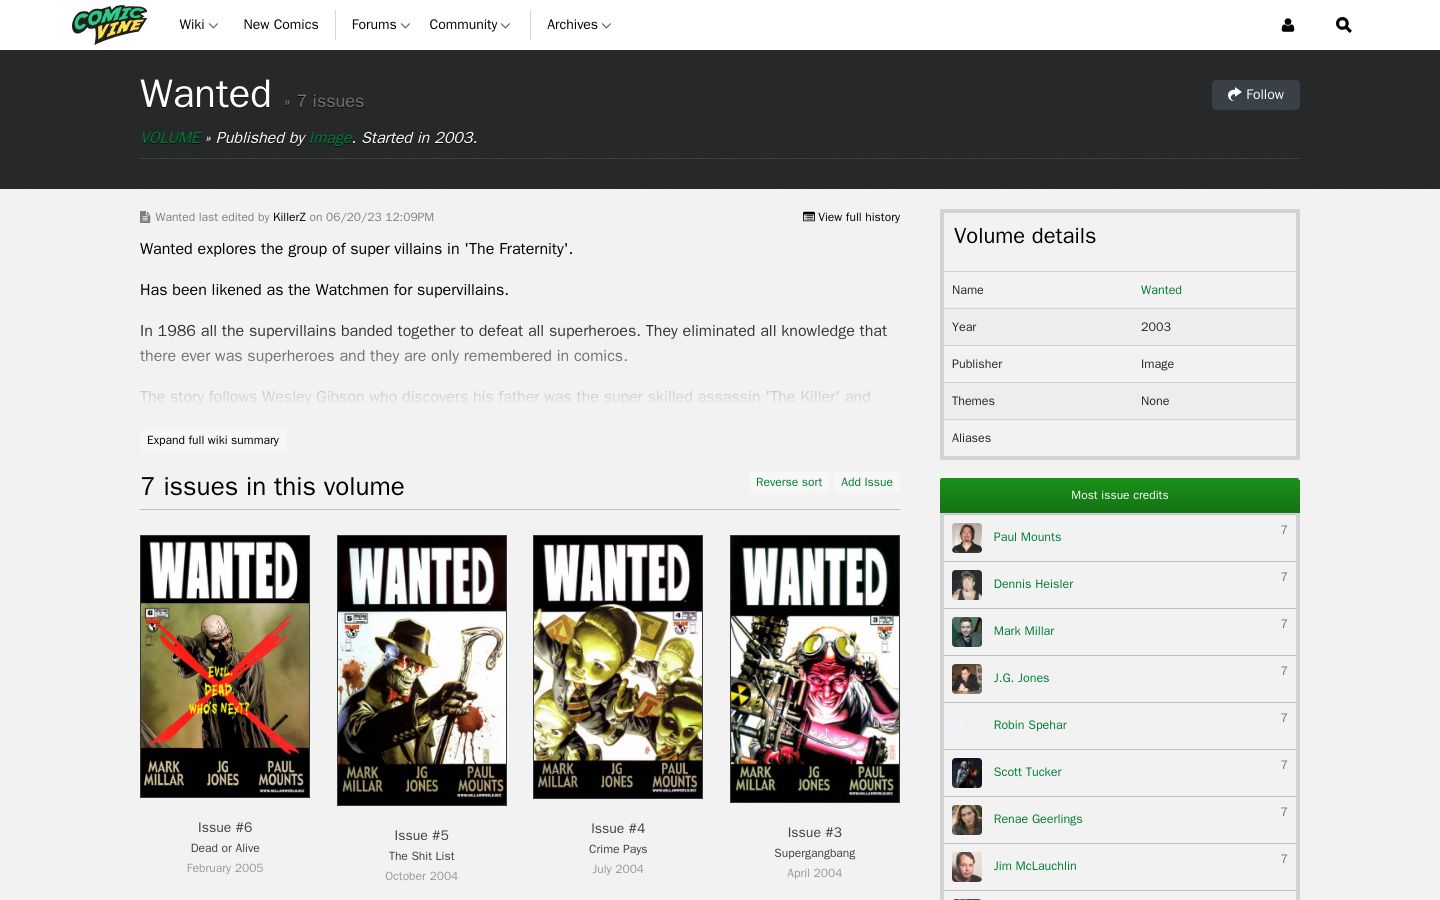1440x900 pixels.
Task: Go to New Comics page
Action: 281,25
